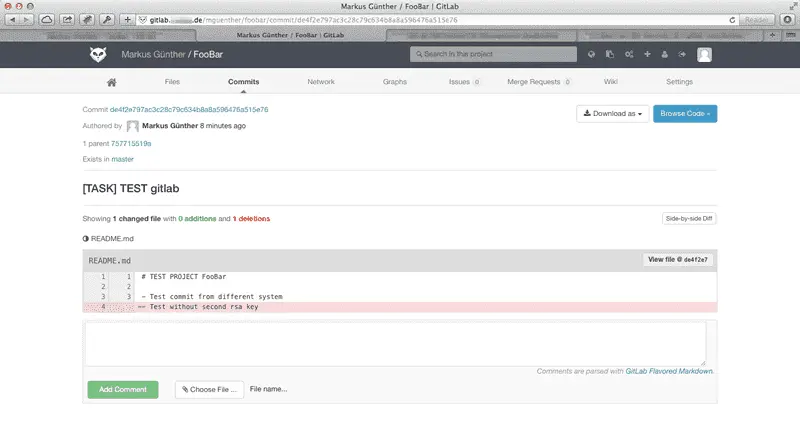
Task: Click the deleted line 'Test without second rsa key'
Action: coord(400,307)
